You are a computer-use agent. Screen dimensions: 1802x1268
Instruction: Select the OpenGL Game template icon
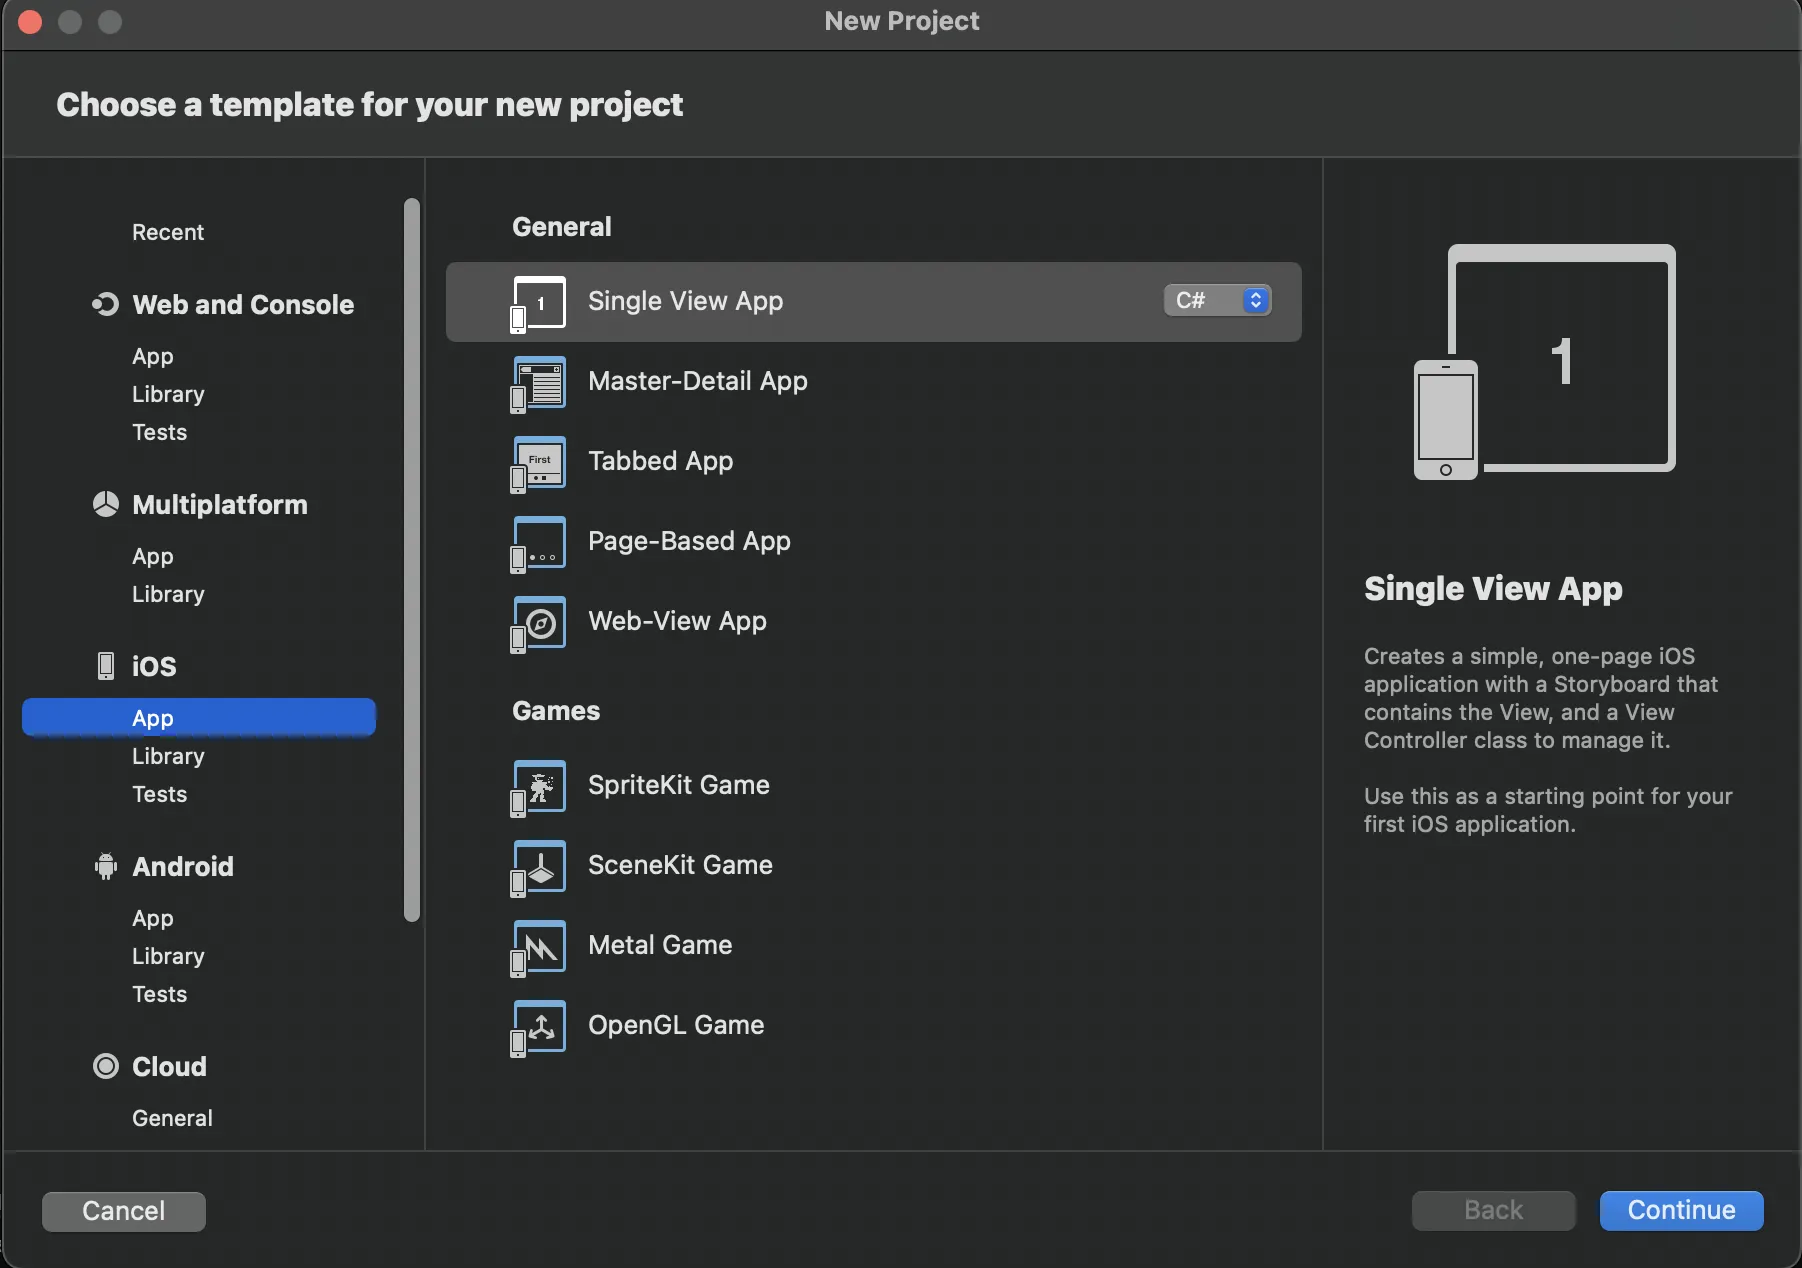click(538, 1028)
